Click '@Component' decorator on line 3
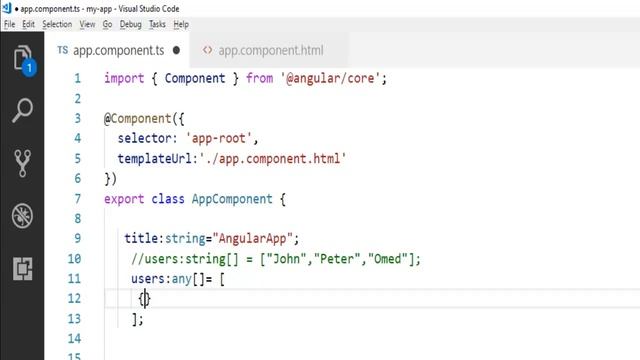The width and height of the screenshot is (640, 360). tap(138, 118)
